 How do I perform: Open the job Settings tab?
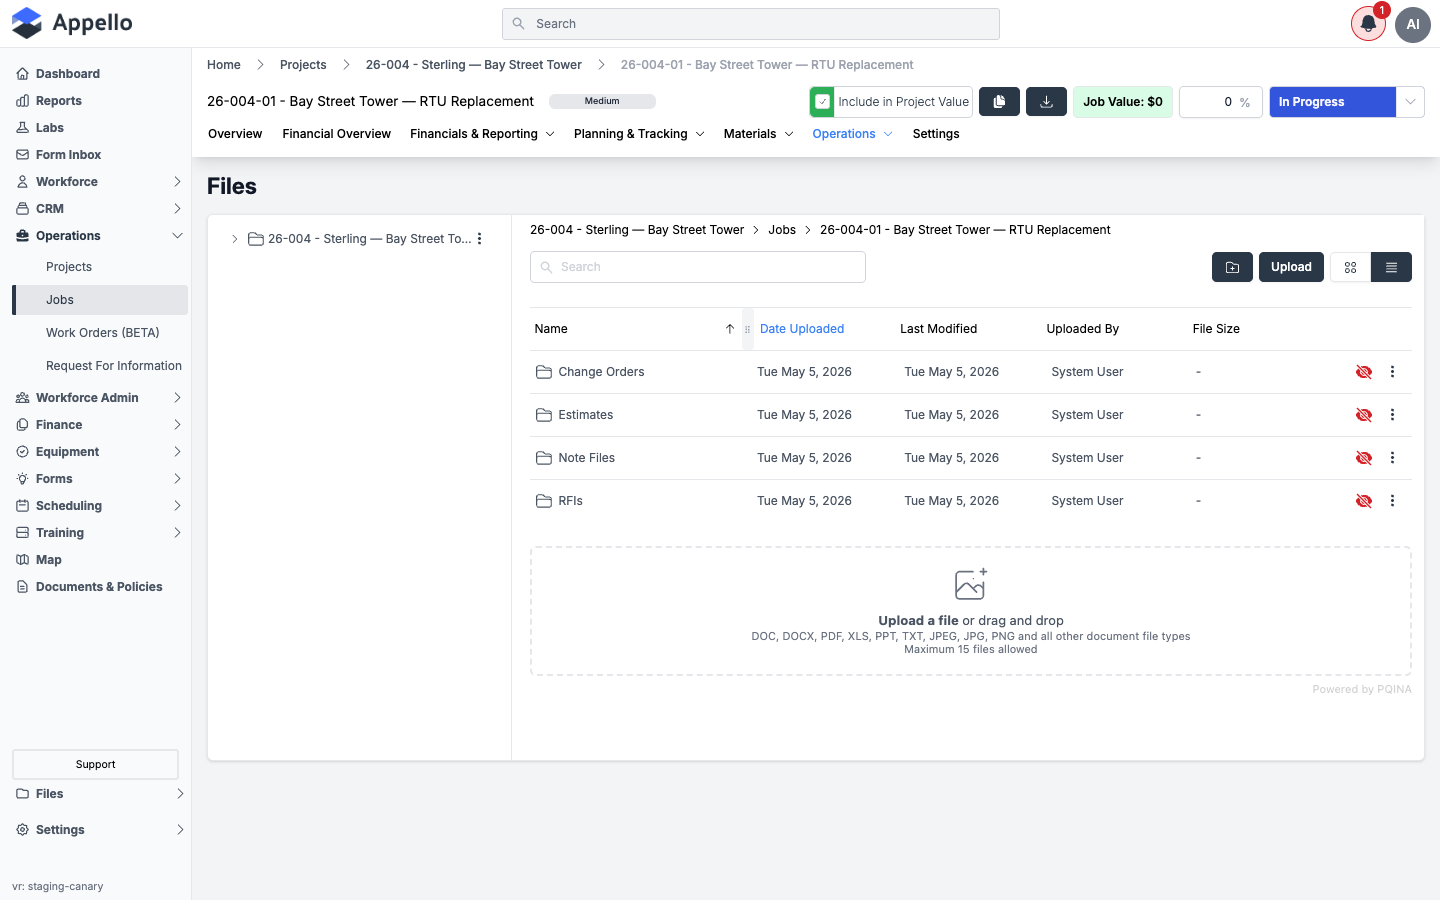(936, 134)
